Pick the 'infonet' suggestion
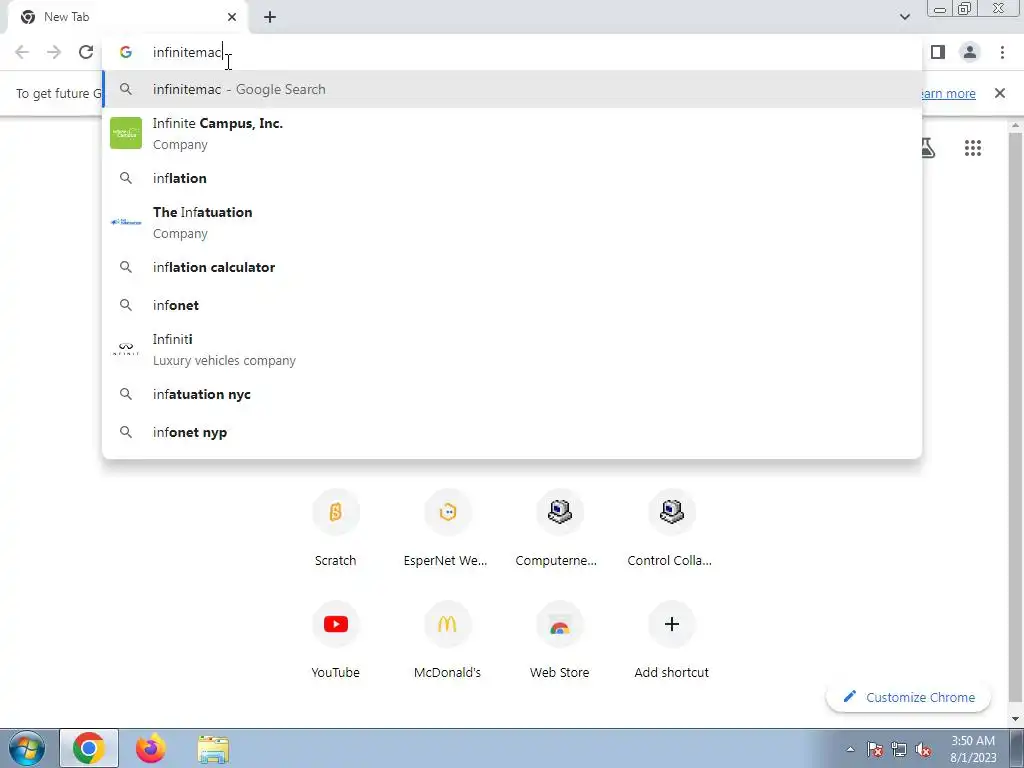 (x=512, y=305)
